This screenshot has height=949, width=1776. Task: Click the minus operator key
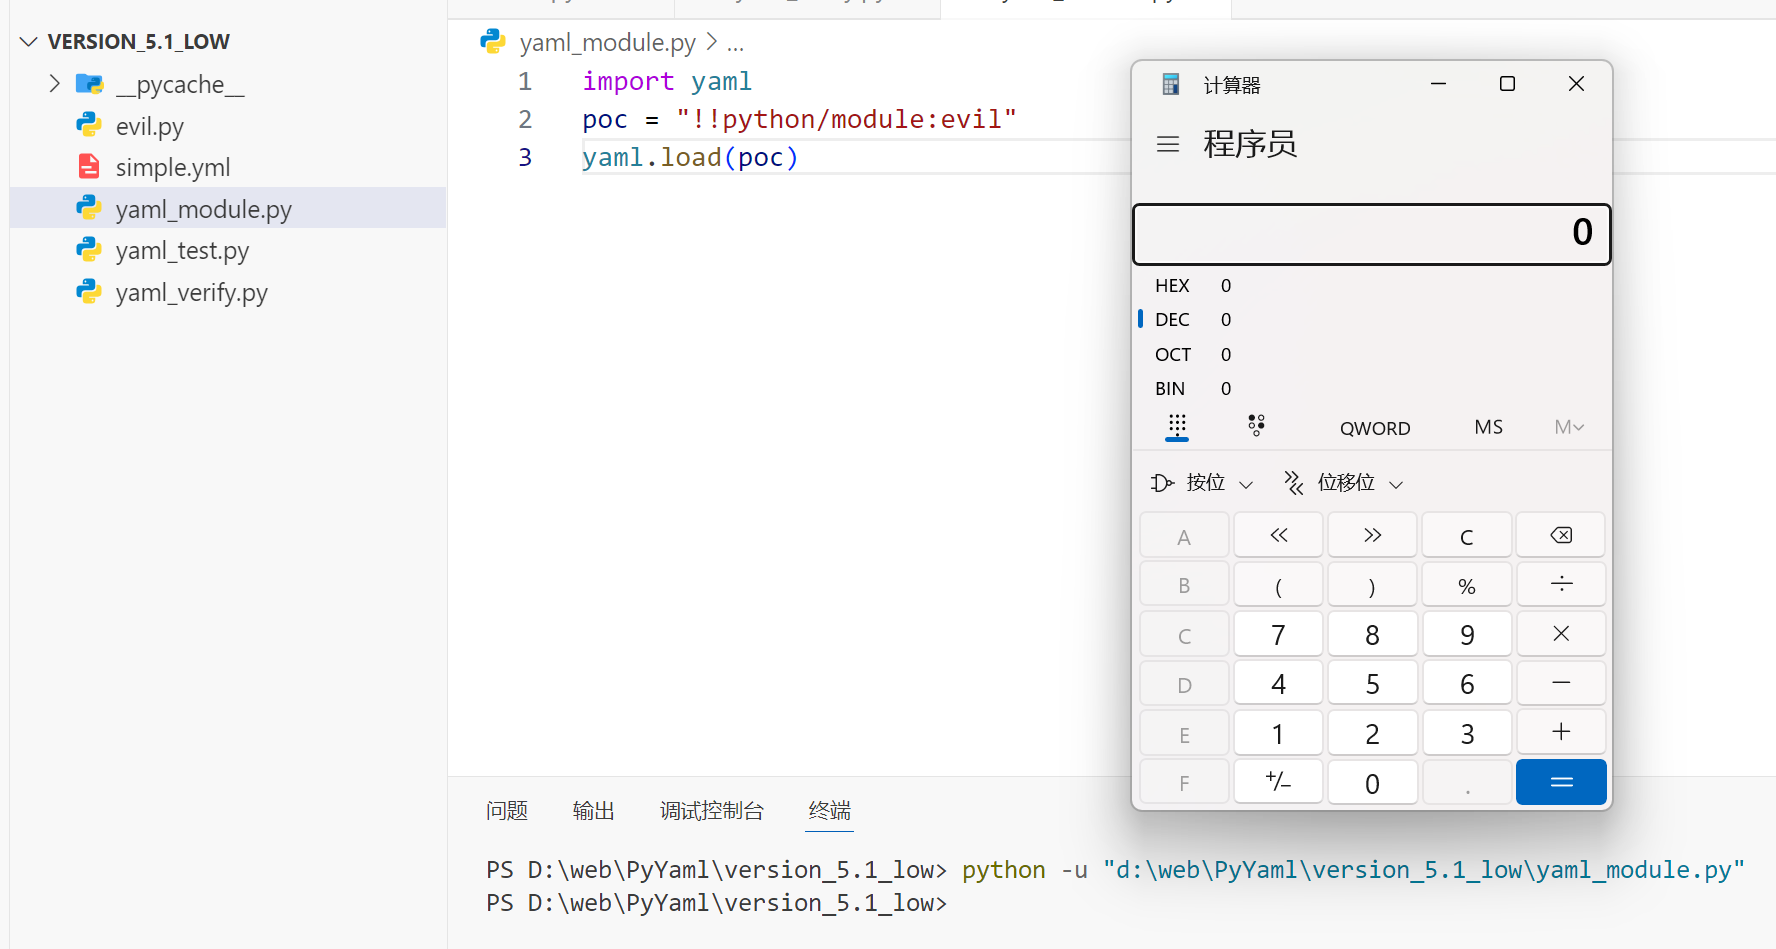[x=1561, y=682]
